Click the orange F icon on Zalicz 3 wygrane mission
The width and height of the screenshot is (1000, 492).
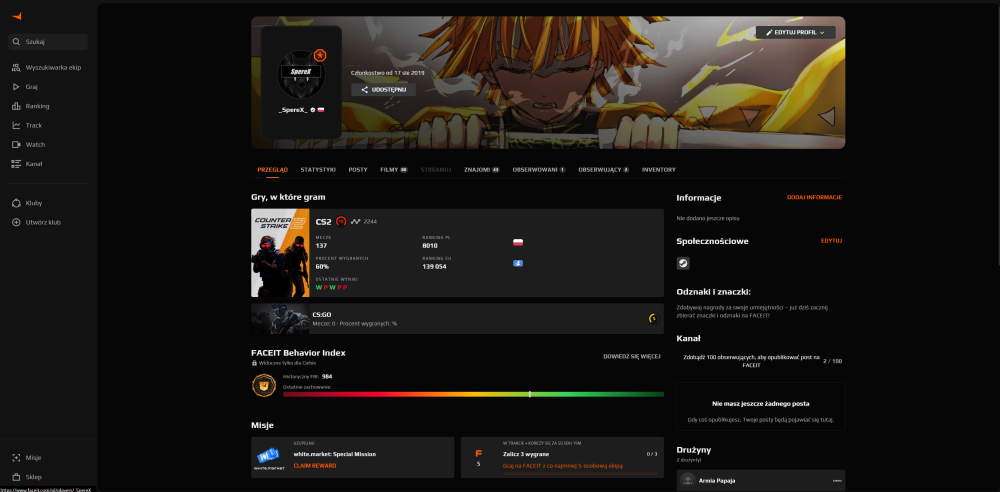coord(478,454)
